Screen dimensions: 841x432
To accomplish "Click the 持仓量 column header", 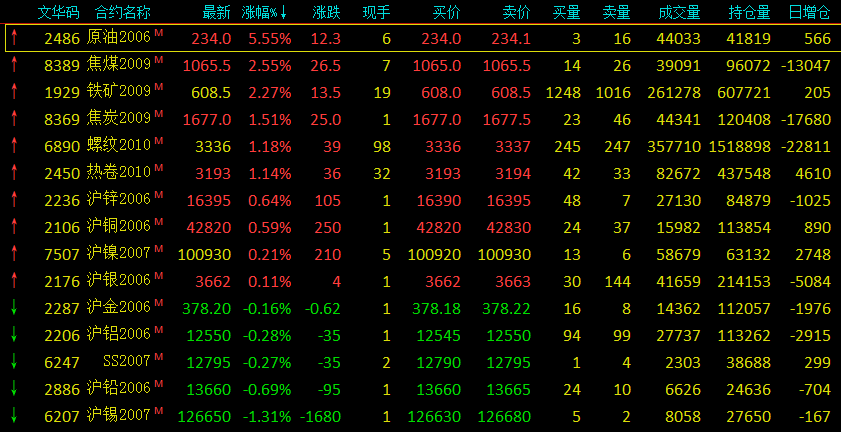I will coord(749,12).
